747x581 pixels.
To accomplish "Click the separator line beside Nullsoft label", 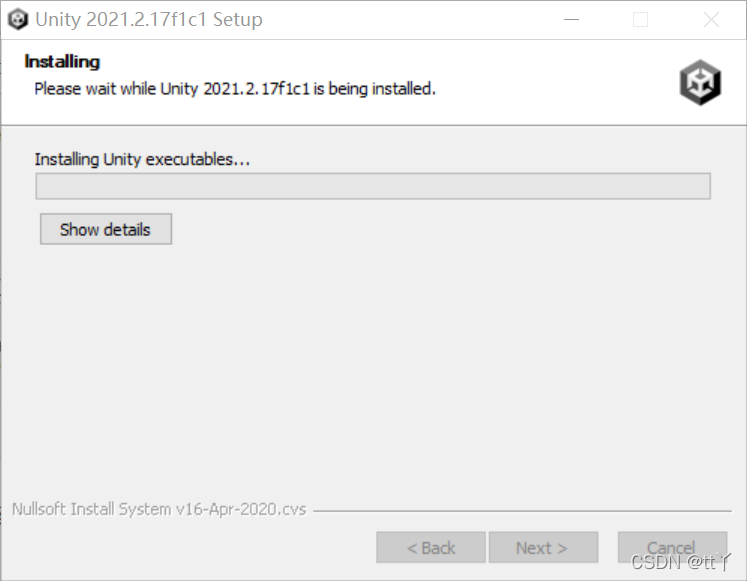I will point(522,511).
